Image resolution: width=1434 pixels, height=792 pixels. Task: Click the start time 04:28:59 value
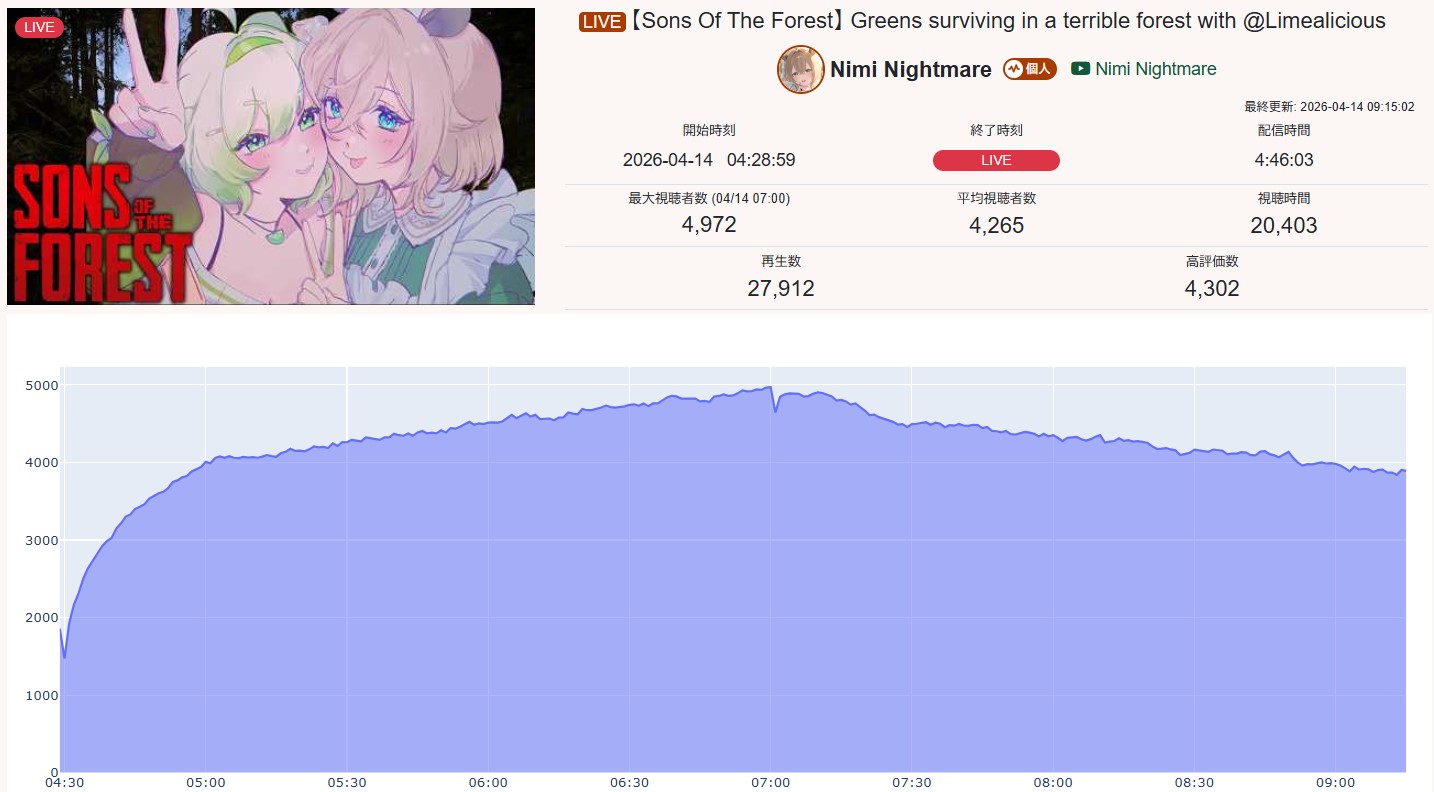click(709, 160)
